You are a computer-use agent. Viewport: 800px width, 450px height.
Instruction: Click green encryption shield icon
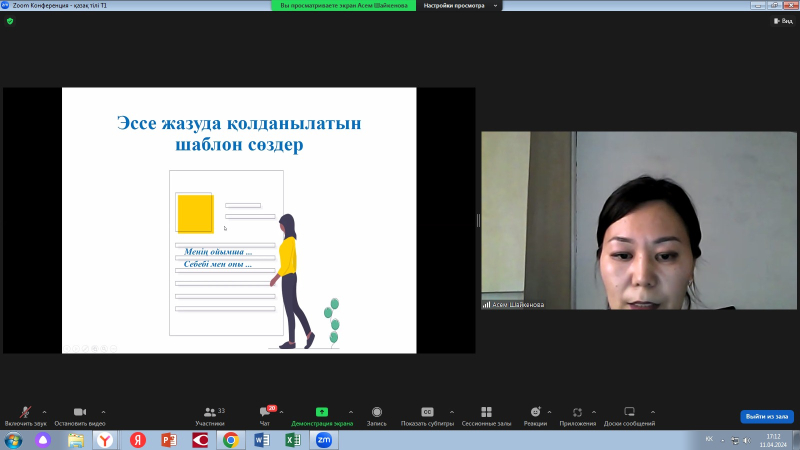(11, 20)
